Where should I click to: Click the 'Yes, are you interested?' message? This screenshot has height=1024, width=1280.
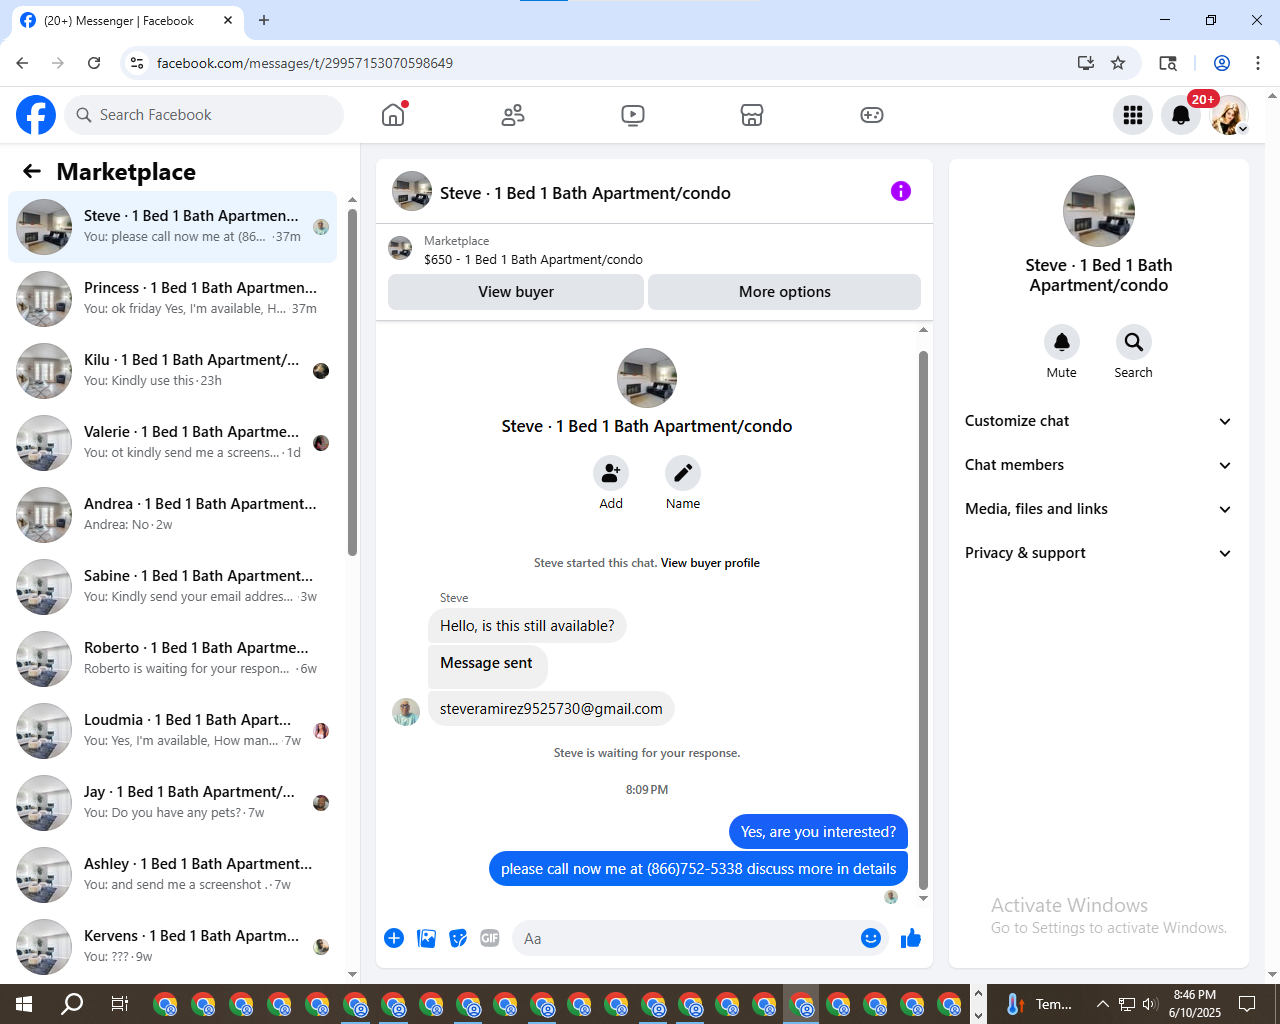point(818,832)
